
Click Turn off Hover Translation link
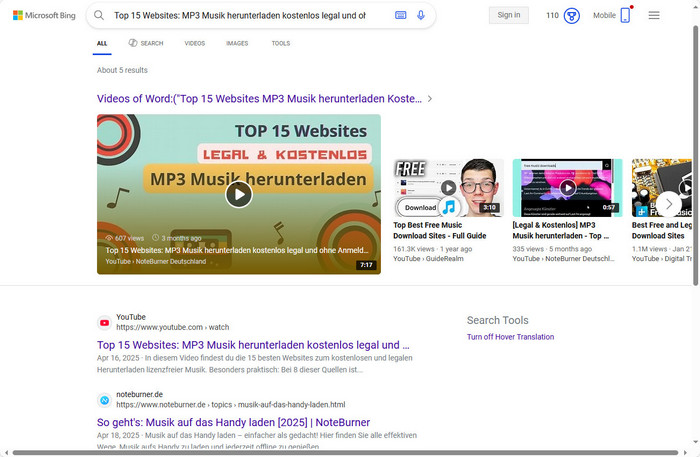coord(510,337)
